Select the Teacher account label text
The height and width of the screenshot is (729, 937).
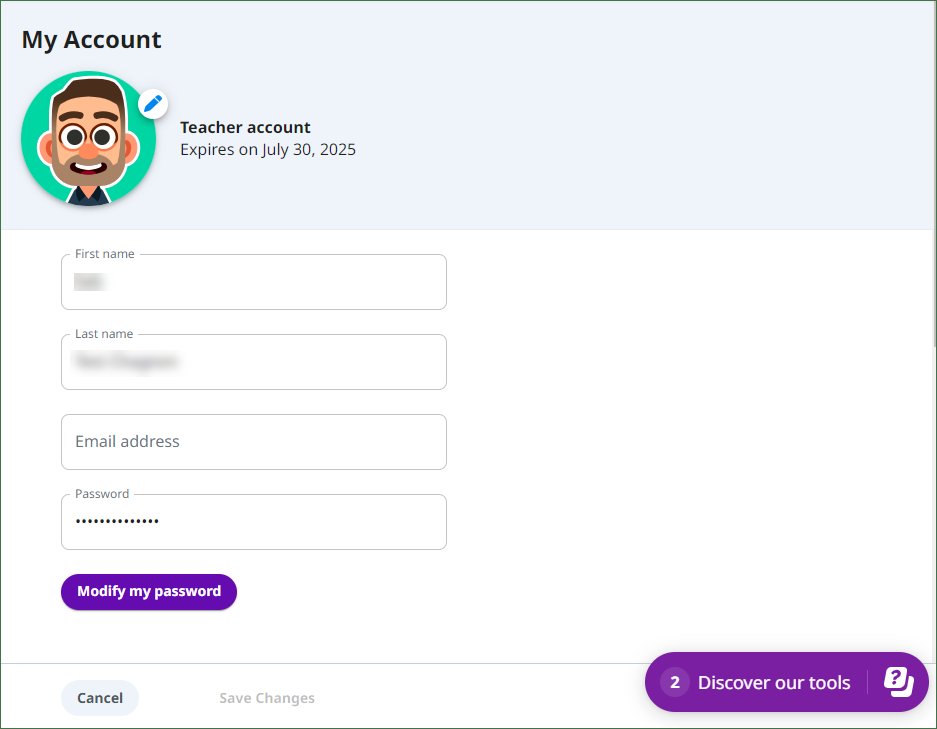[246, 127]
